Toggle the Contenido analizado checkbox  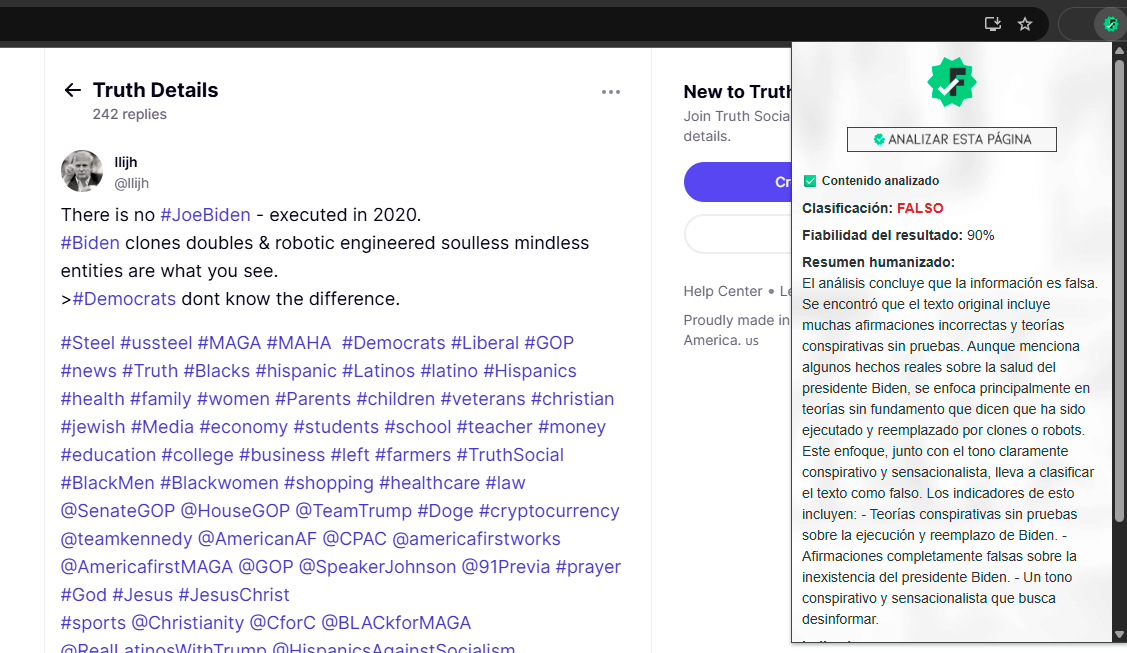810,181
